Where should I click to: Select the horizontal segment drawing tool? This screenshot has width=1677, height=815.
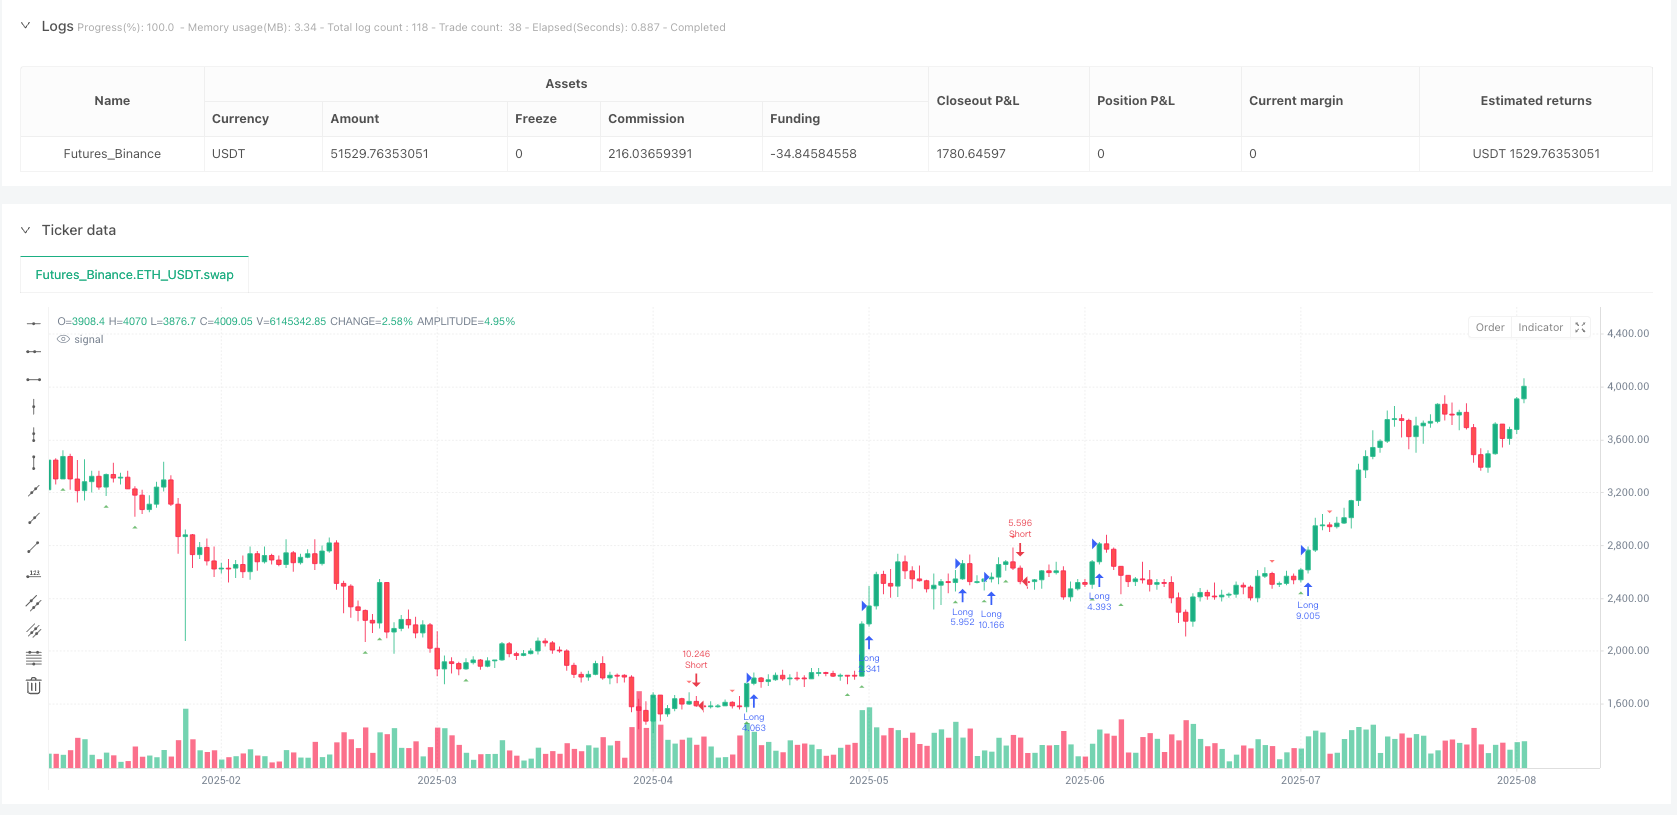pos(33,379)
